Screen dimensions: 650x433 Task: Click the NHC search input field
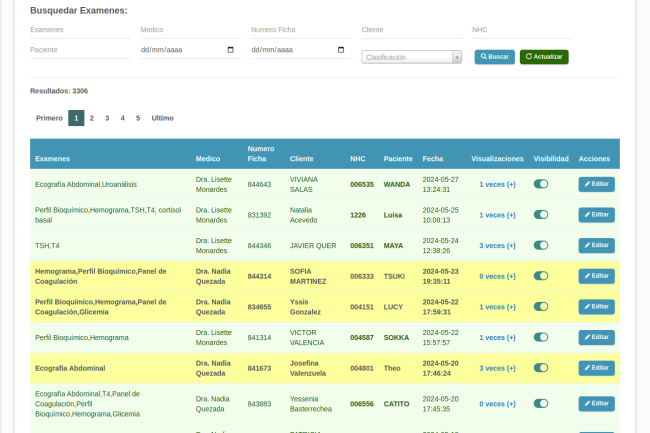pos(521,30)
